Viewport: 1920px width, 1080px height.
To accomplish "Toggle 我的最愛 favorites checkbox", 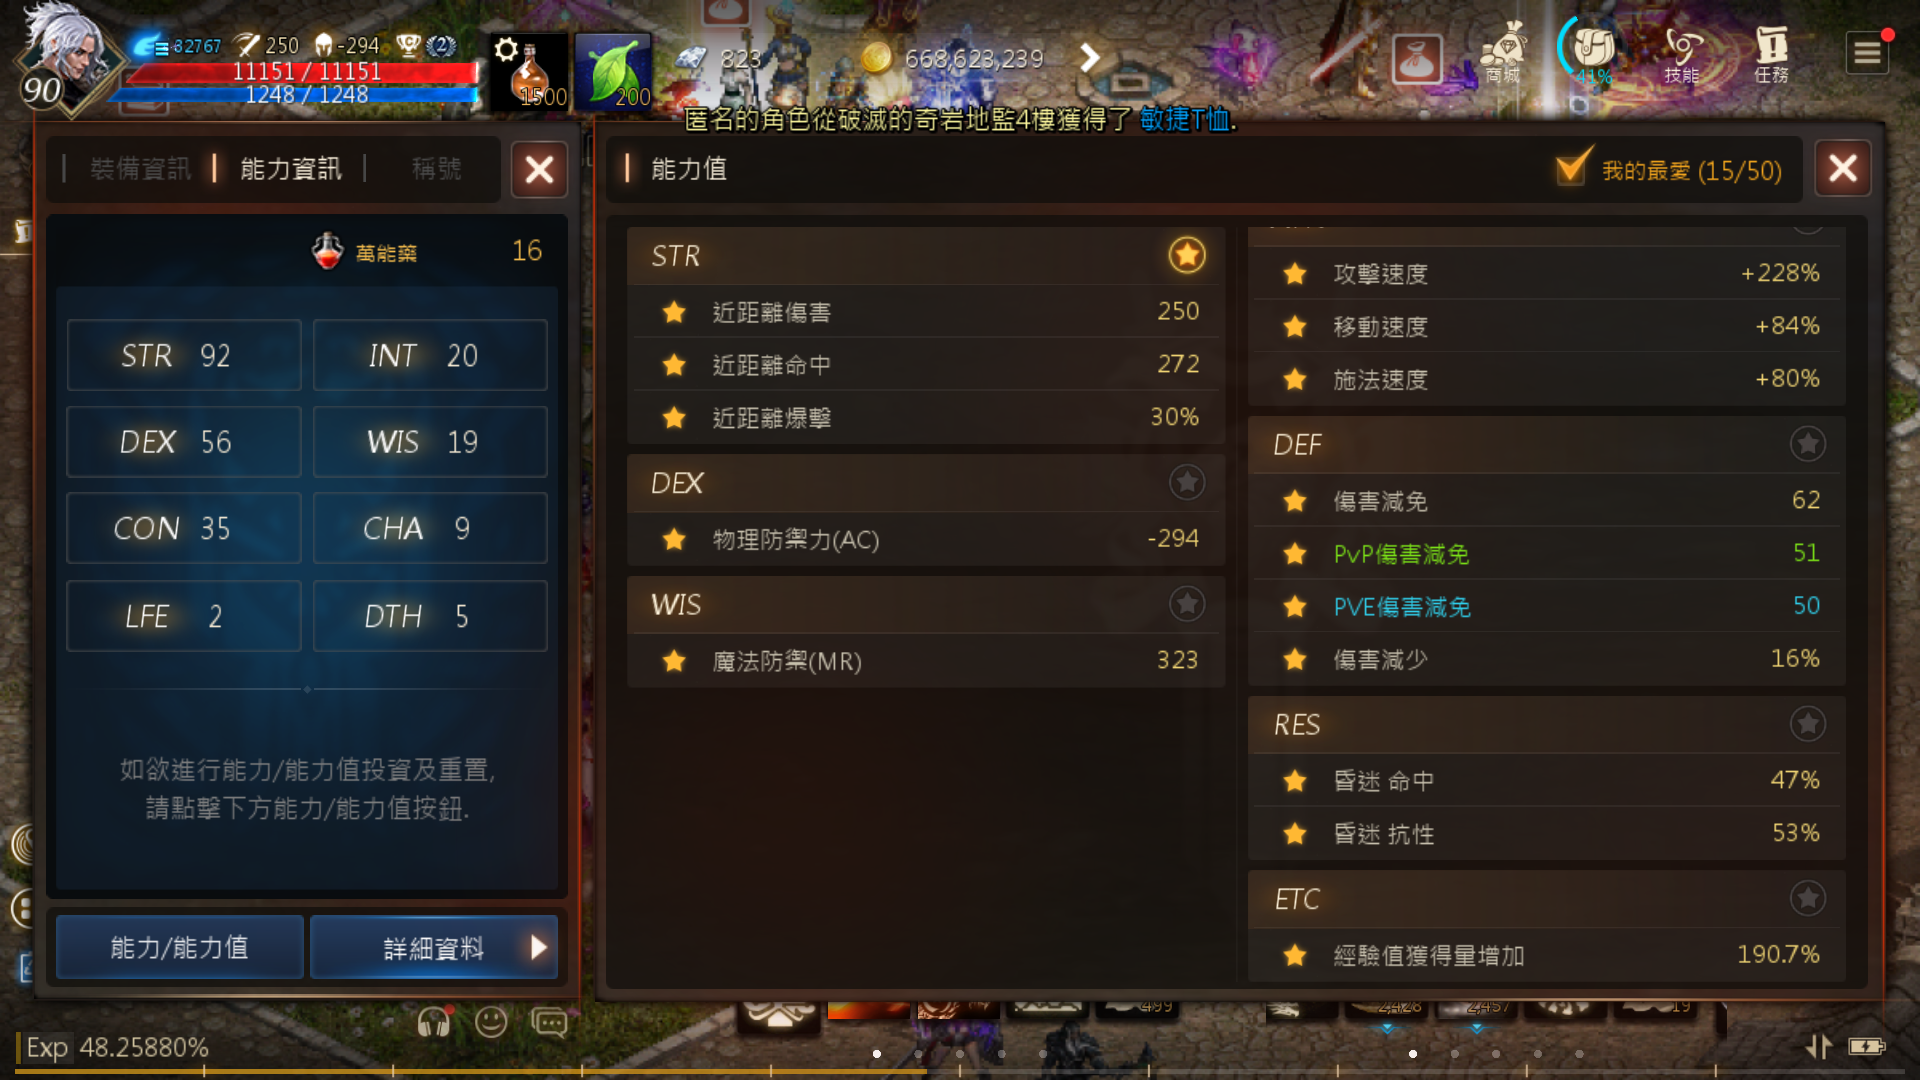I will tap(1572, 168).
